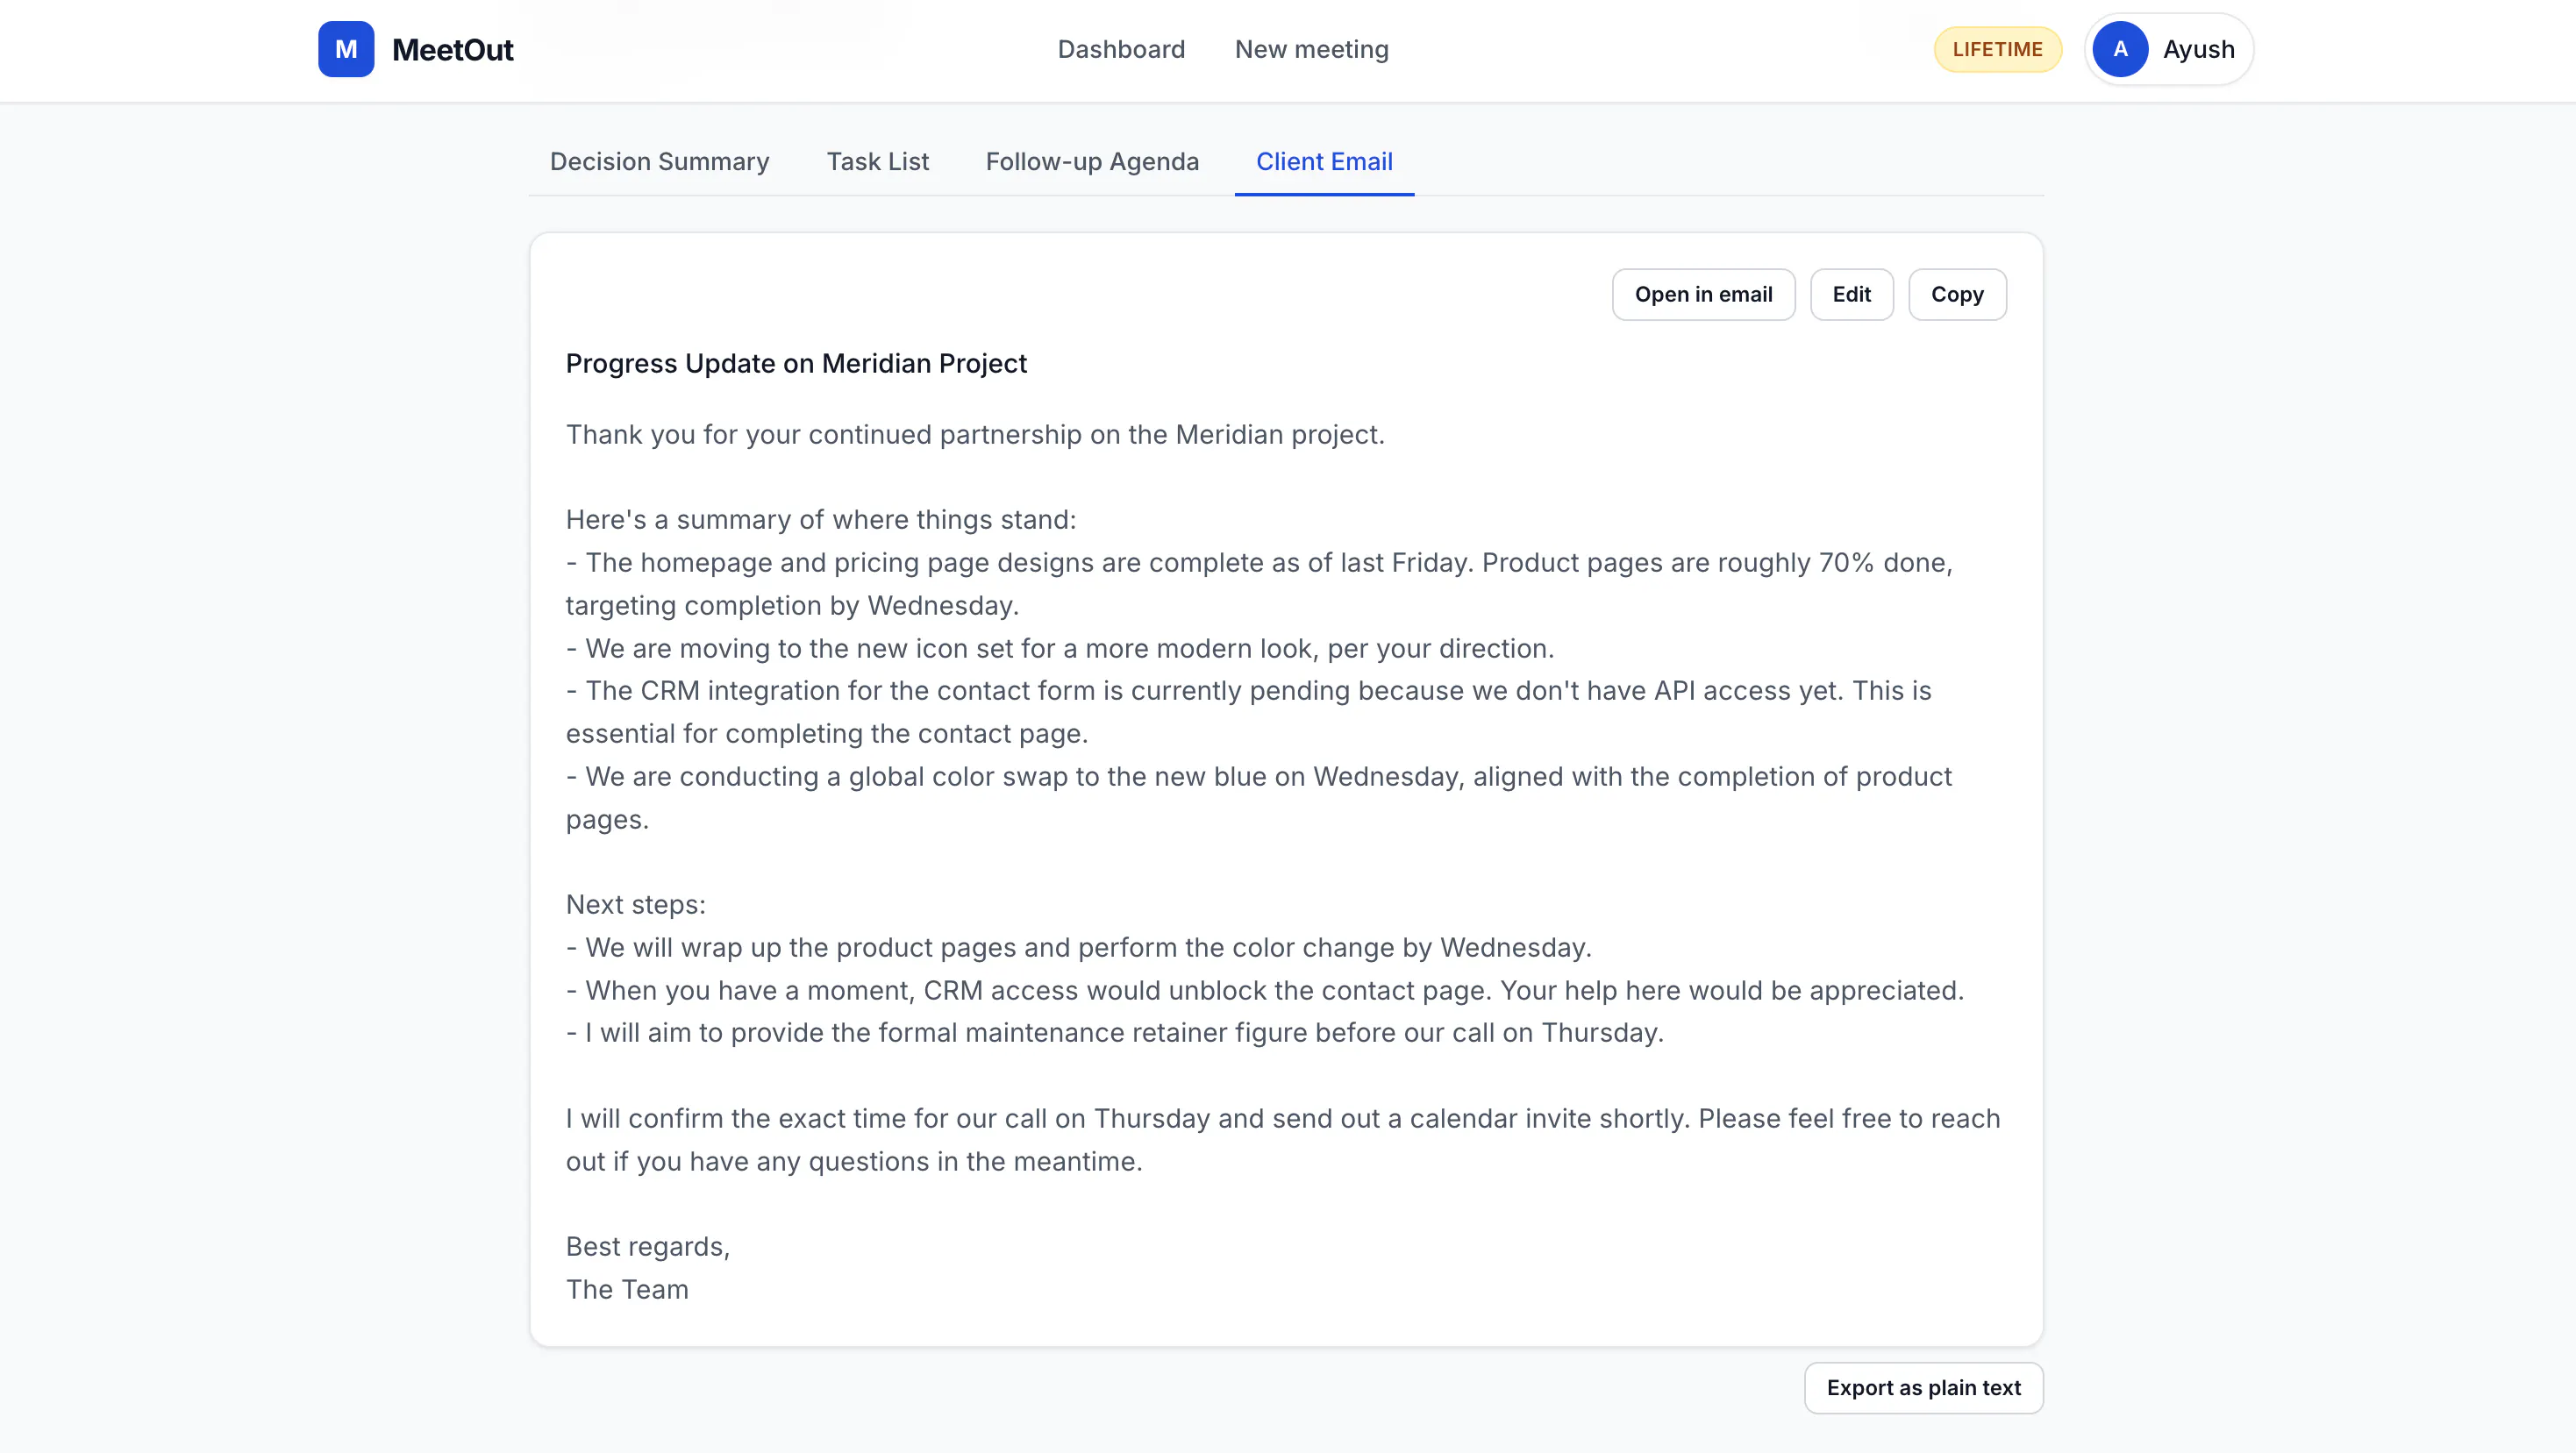Screen dimensions: 2576x1453
Task: Export the email as plain text
Action: coord(1922,1388)
